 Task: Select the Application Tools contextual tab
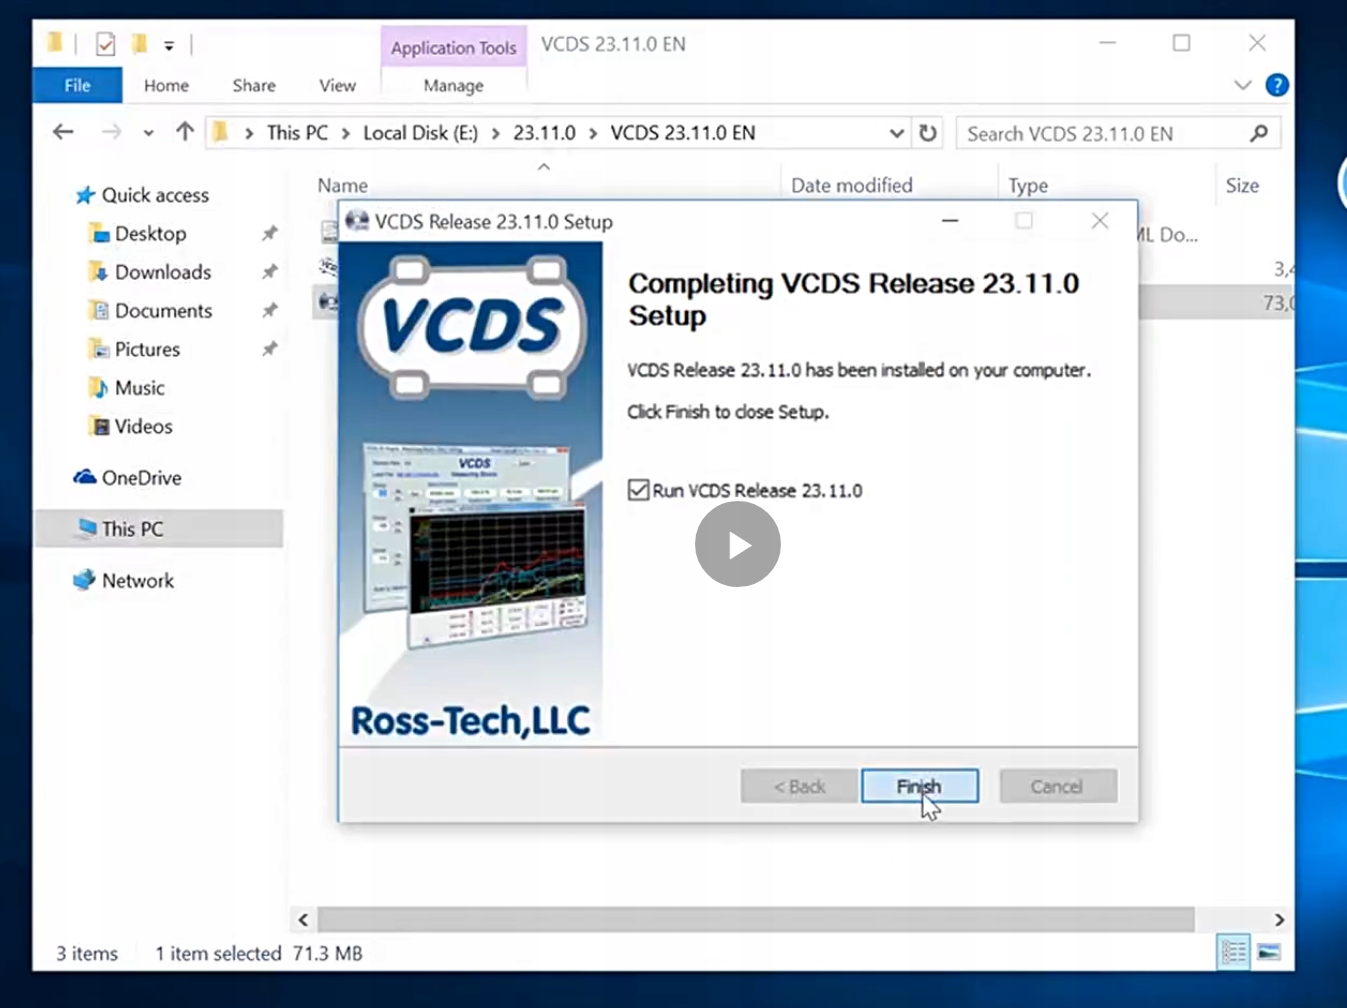453,47
